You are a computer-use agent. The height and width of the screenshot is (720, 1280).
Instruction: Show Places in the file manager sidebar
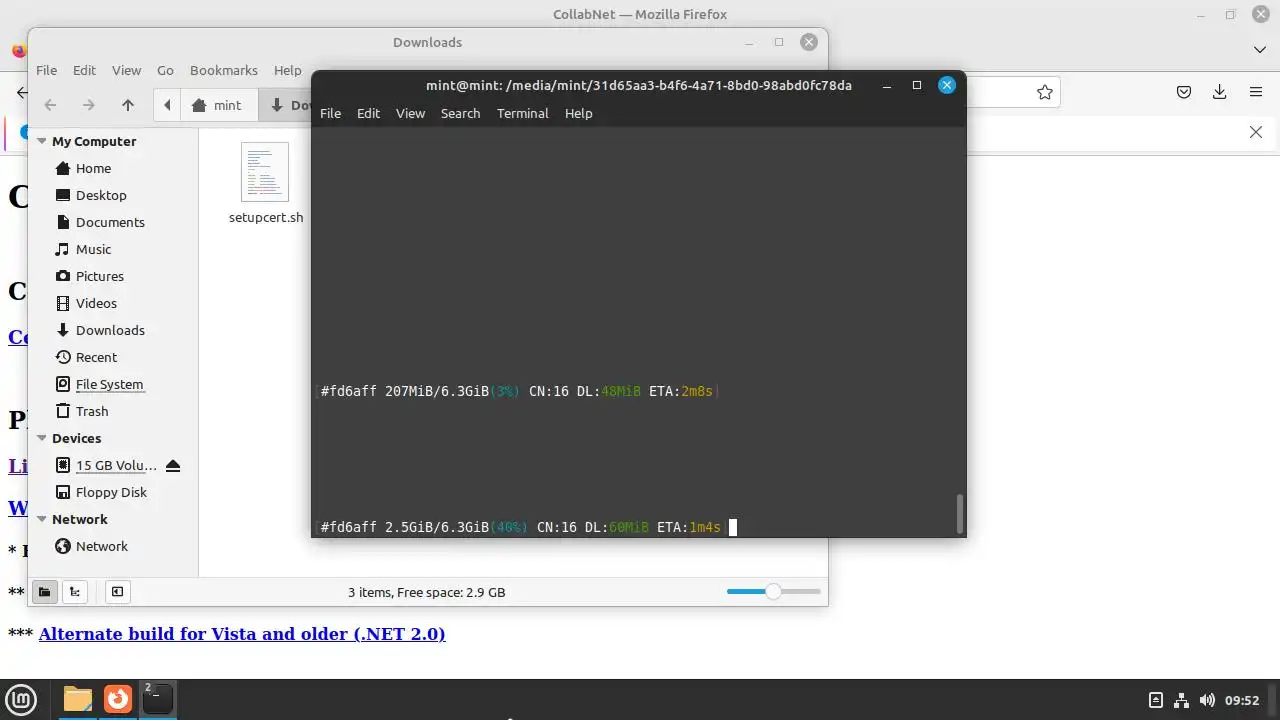pos(44,592)
